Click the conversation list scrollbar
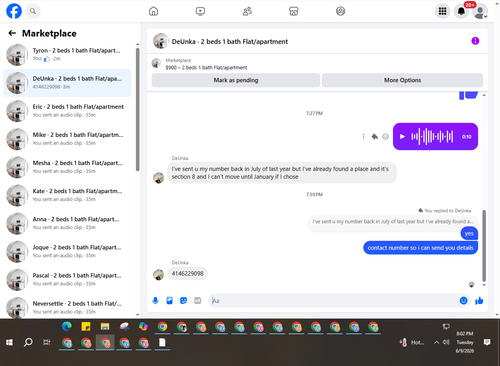The height and width of the screenshot is (366, 500). (x=137, y=110)
